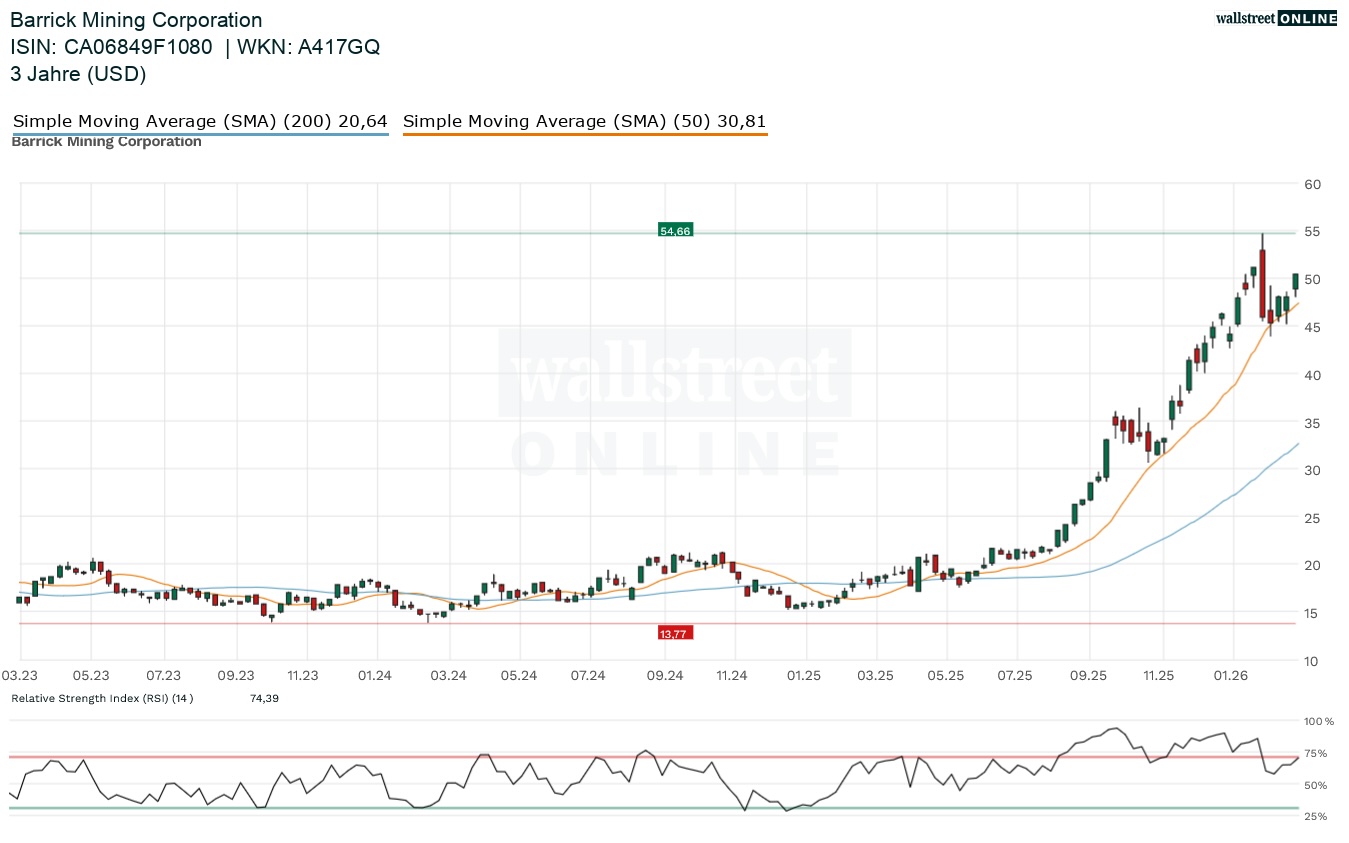Click the 3 Jahre (USD) period label
Screen dimensions: 1349x843
(78, 73)
